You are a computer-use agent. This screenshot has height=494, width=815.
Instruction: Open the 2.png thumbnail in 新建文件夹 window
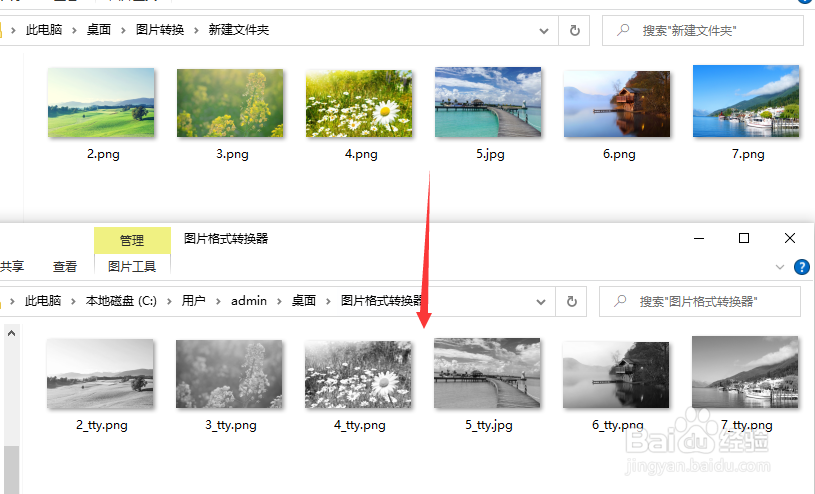coord(101,102)
